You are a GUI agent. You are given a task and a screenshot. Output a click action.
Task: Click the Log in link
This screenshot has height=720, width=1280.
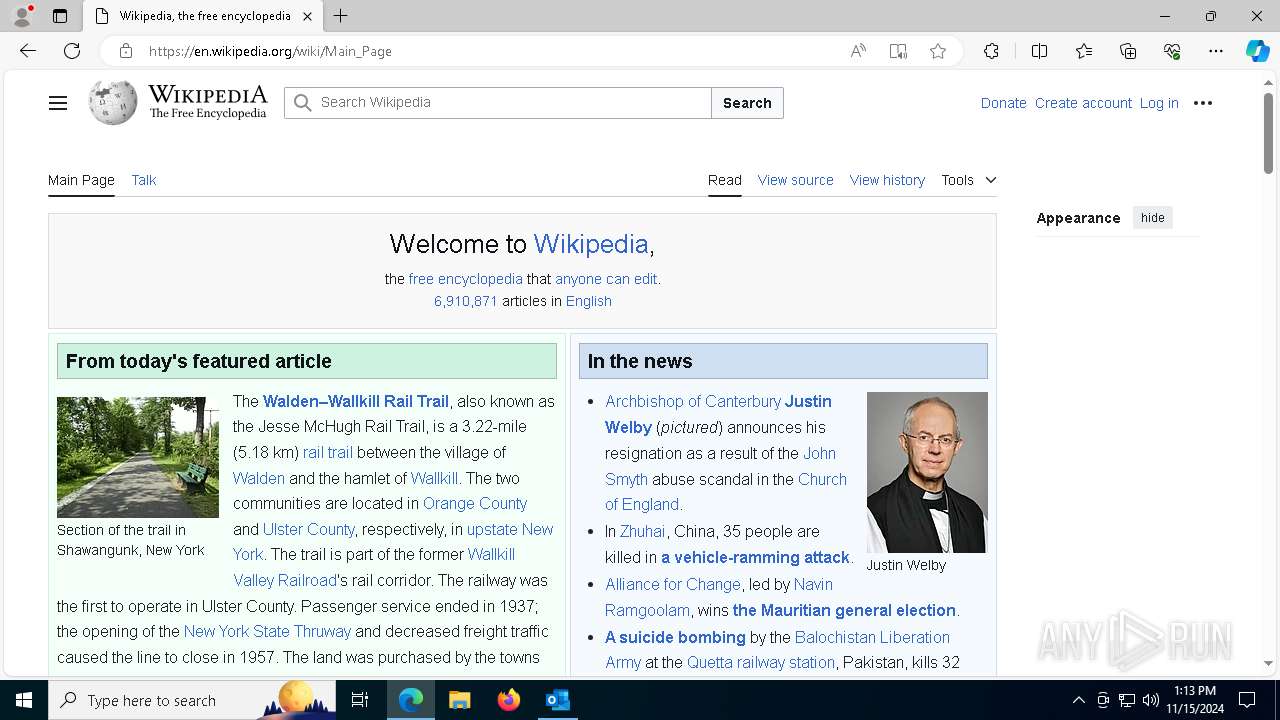click(1159, 103)
